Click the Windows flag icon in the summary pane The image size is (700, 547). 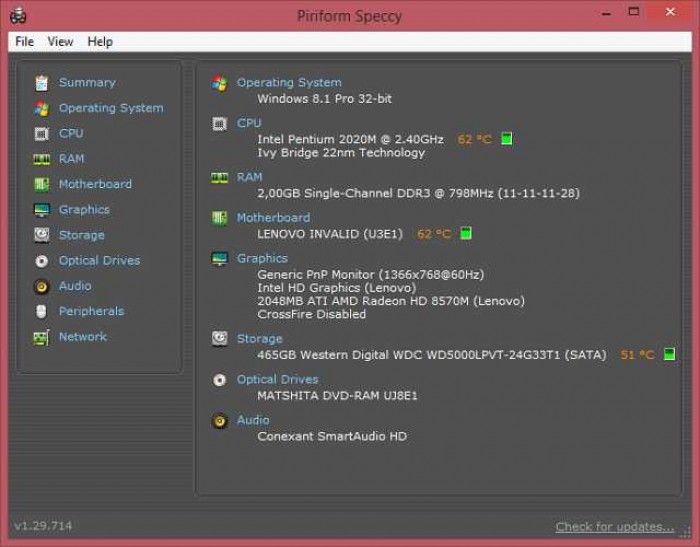click(x=219, y=83)
